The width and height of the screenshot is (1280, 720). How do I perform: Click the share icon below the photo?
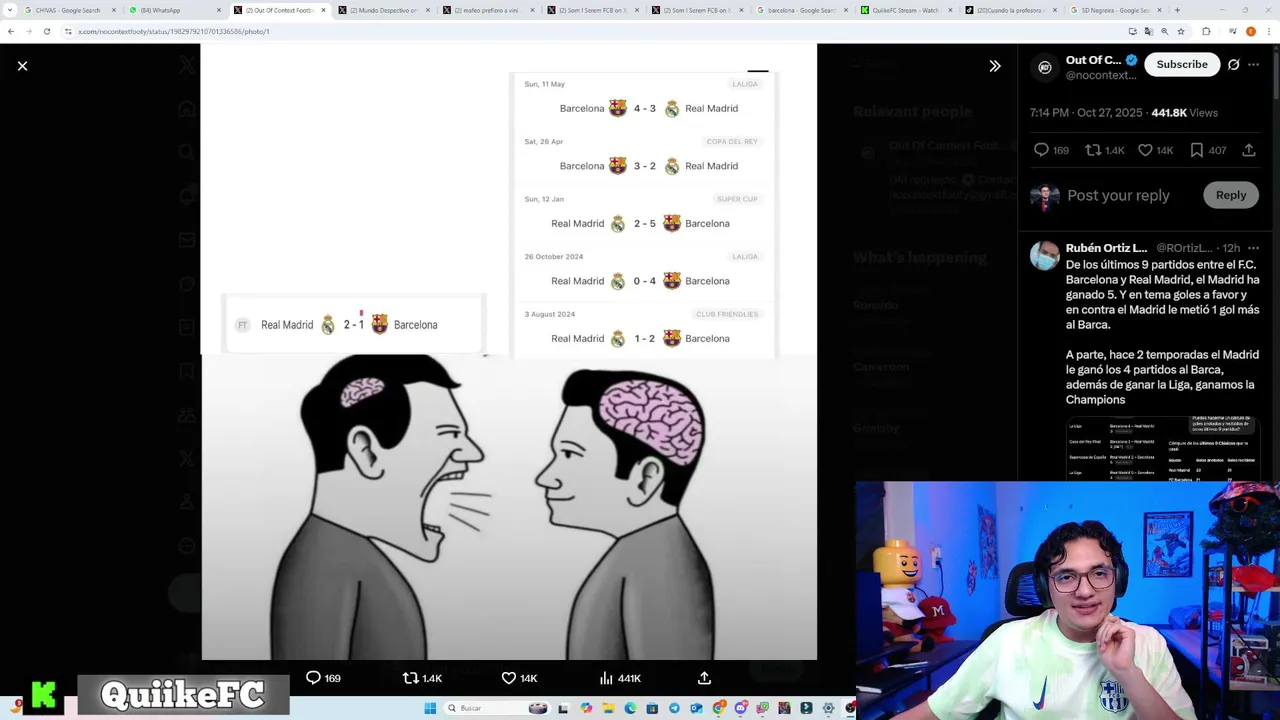[x=704, y=678]
